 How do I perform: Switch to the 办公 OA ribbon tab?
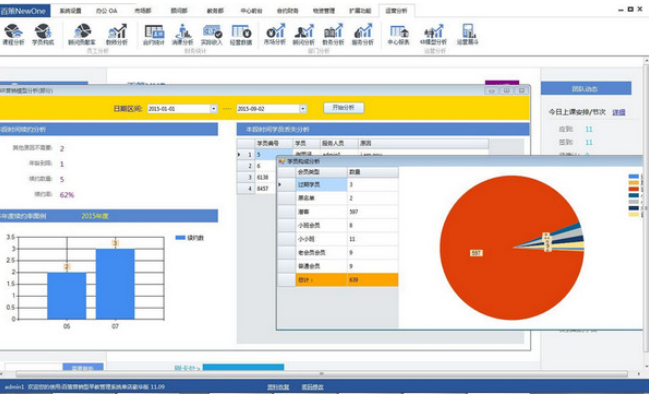click(x=106, y=11)
